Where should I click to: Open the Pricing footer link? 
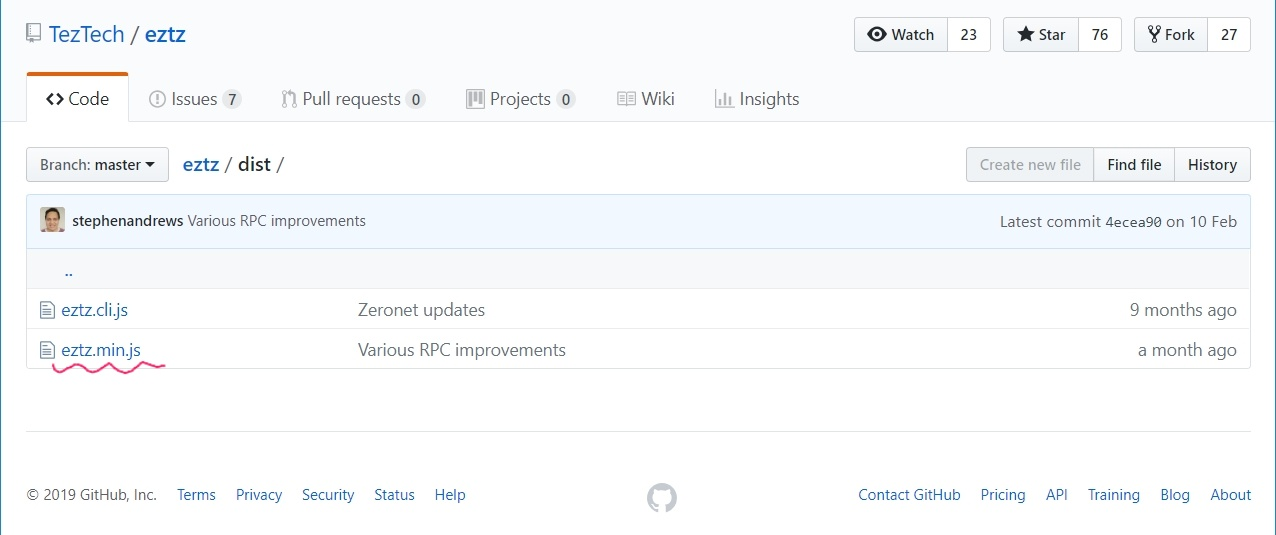tap(1003, 495)
